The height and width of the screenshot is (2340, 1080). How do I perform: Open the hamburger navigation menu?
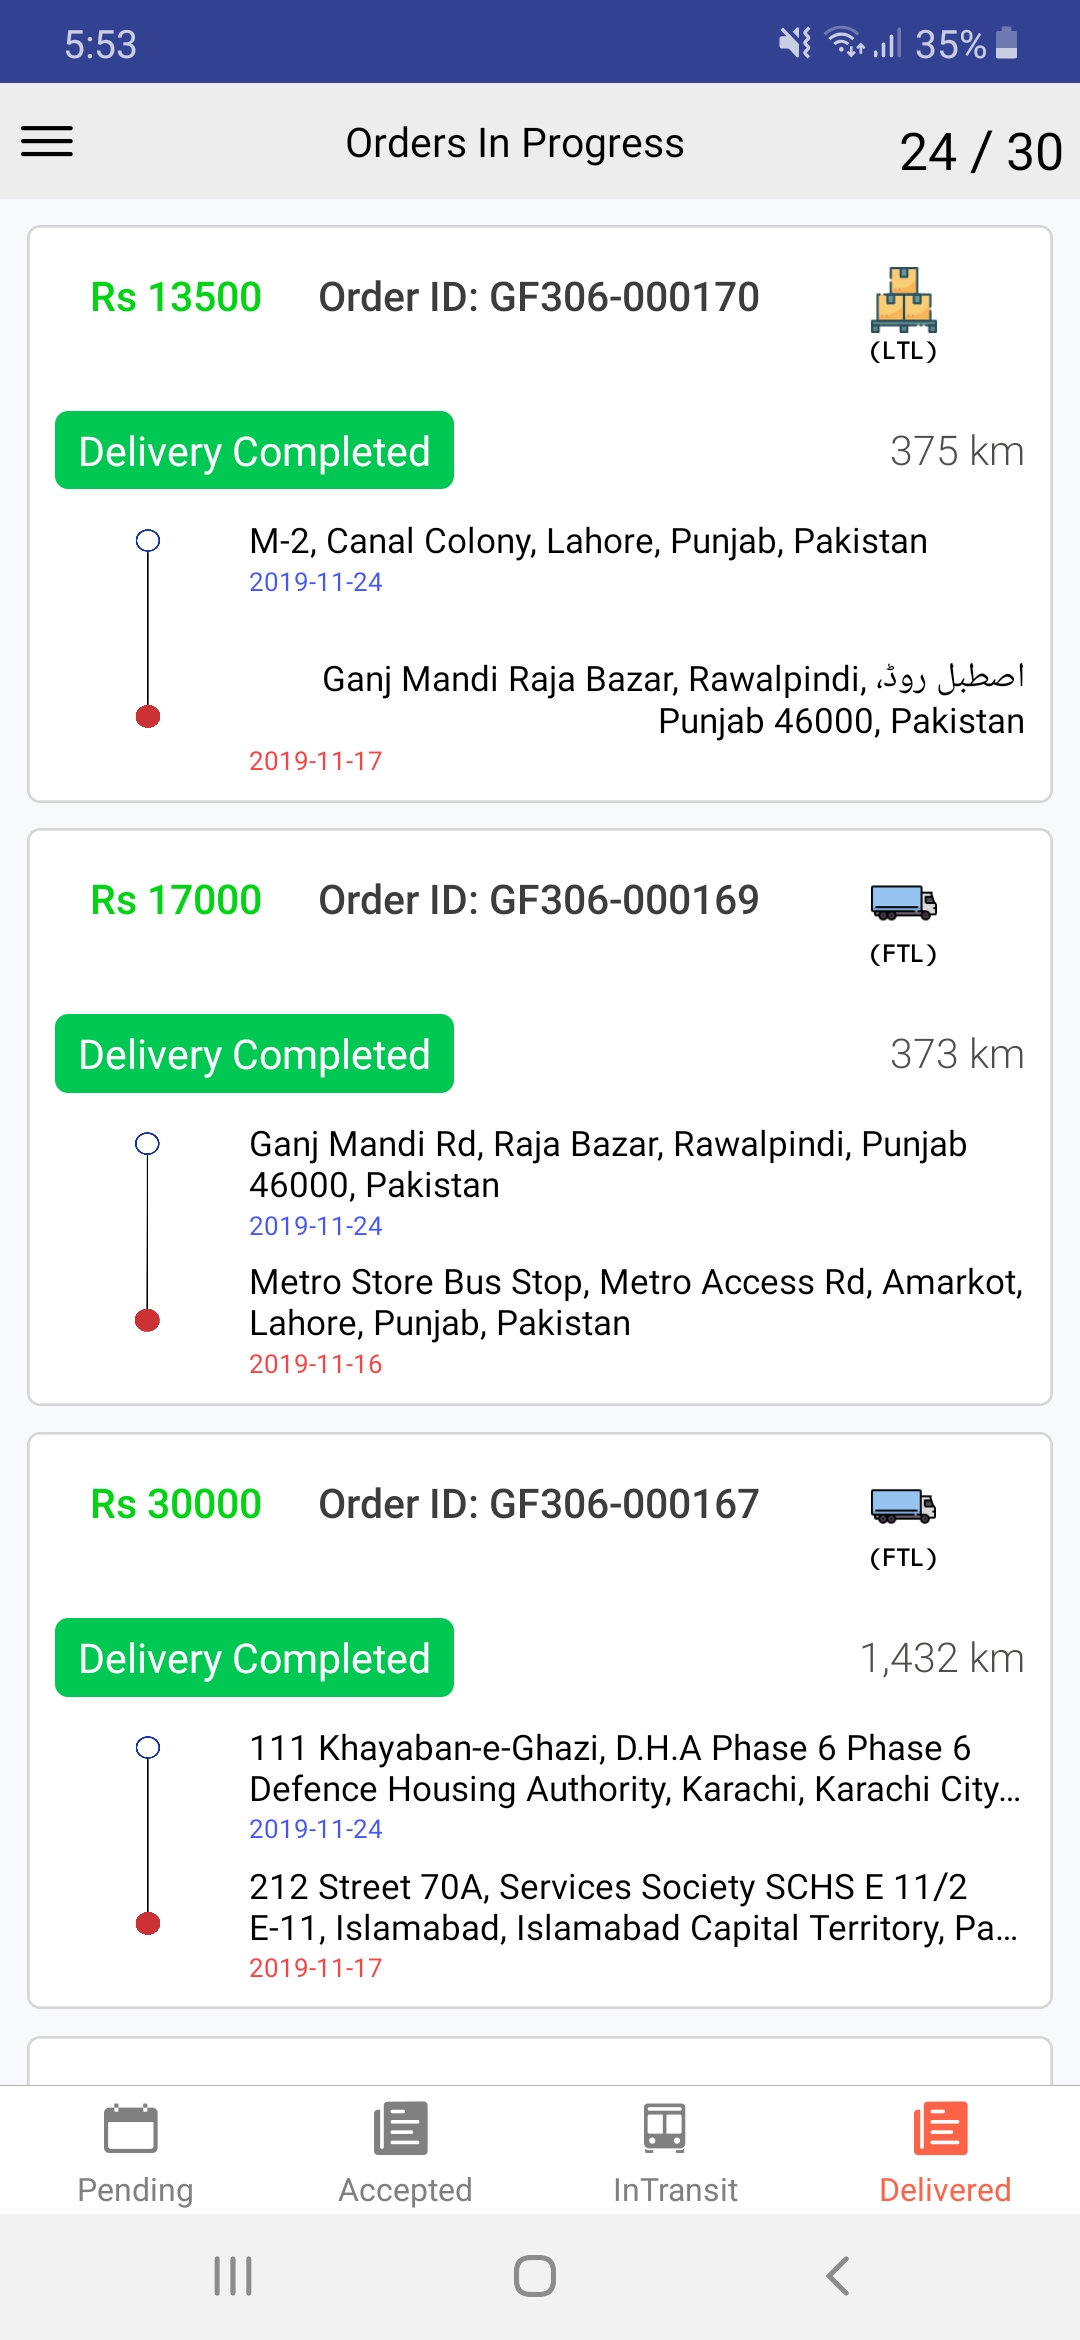click(x=47, y=142)
